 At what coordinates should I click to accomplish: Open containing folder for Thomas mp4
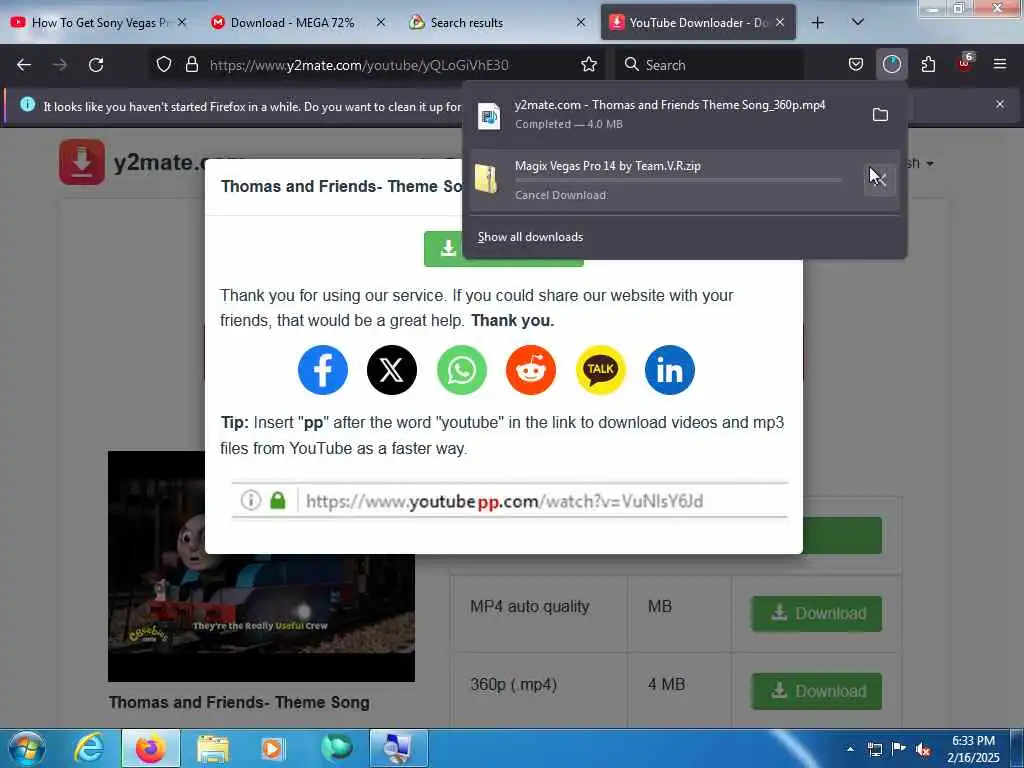click(x=880, y=115)
